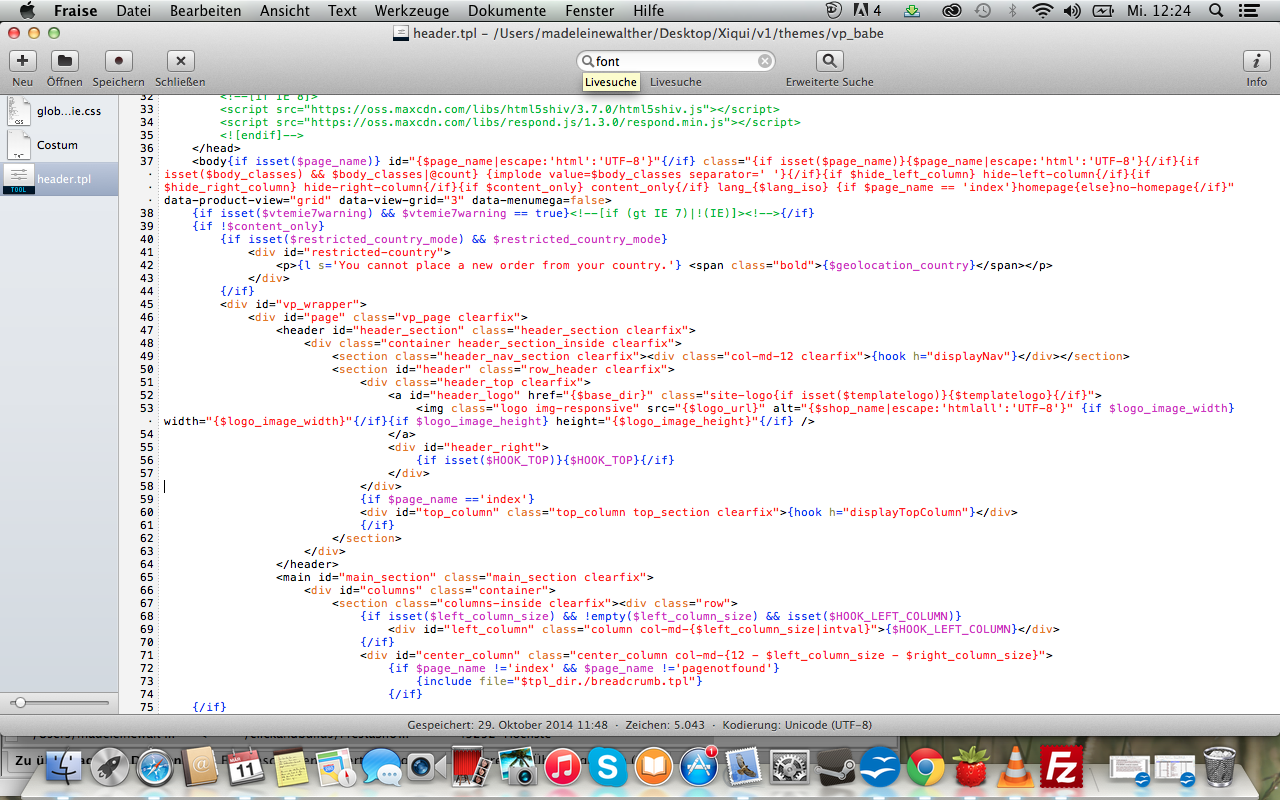Open the Dokumente menu

click(507, 11)
